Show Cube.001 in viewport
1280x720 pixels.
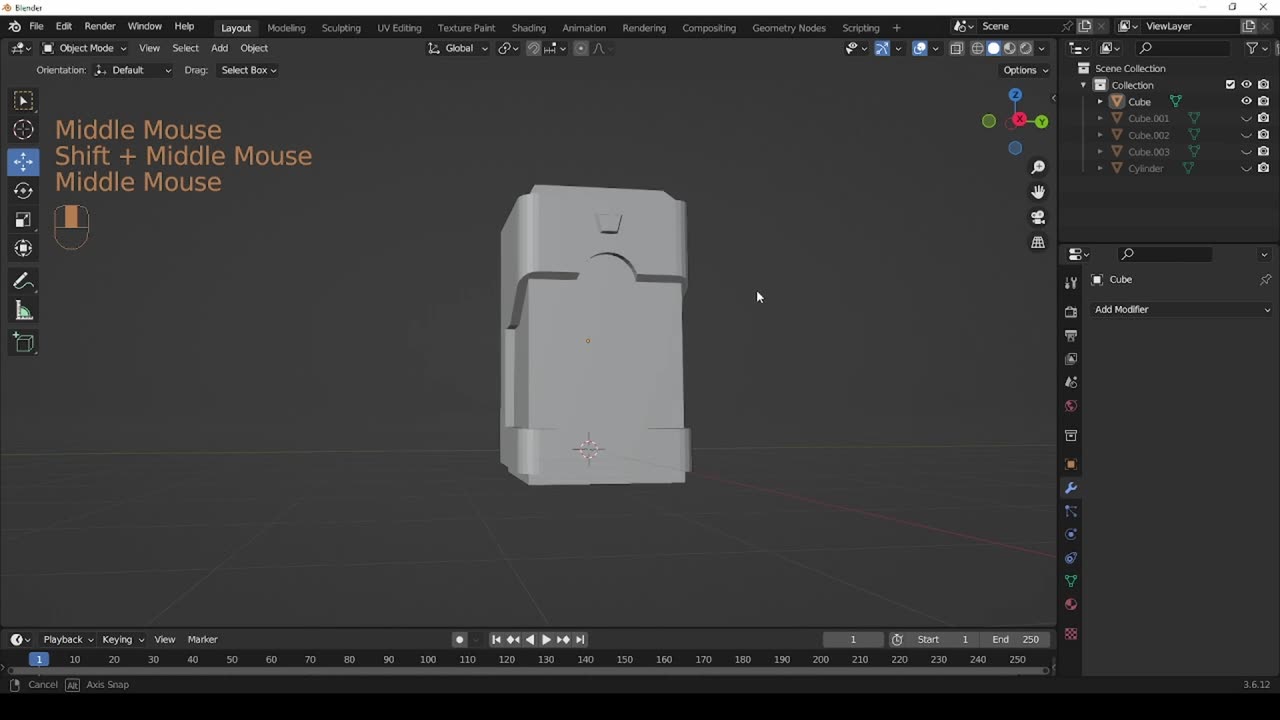pyautogui.click(x=1246, y=118)
